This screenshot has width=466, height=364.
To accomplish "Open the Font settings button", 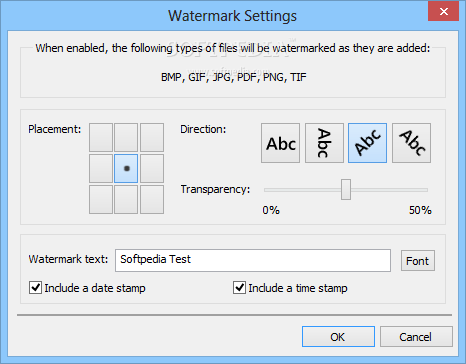I will tap(418, 261).
